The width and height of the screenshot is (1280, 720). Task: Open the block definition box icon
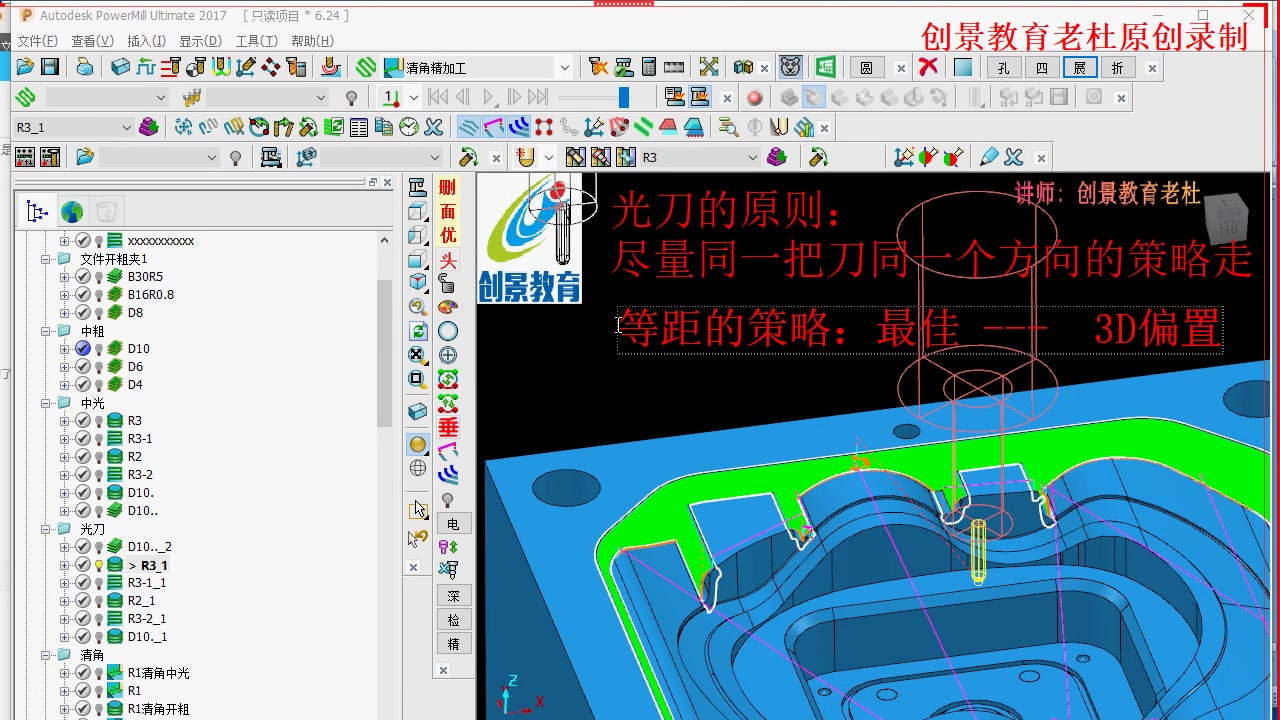click(x=121, y=67)
